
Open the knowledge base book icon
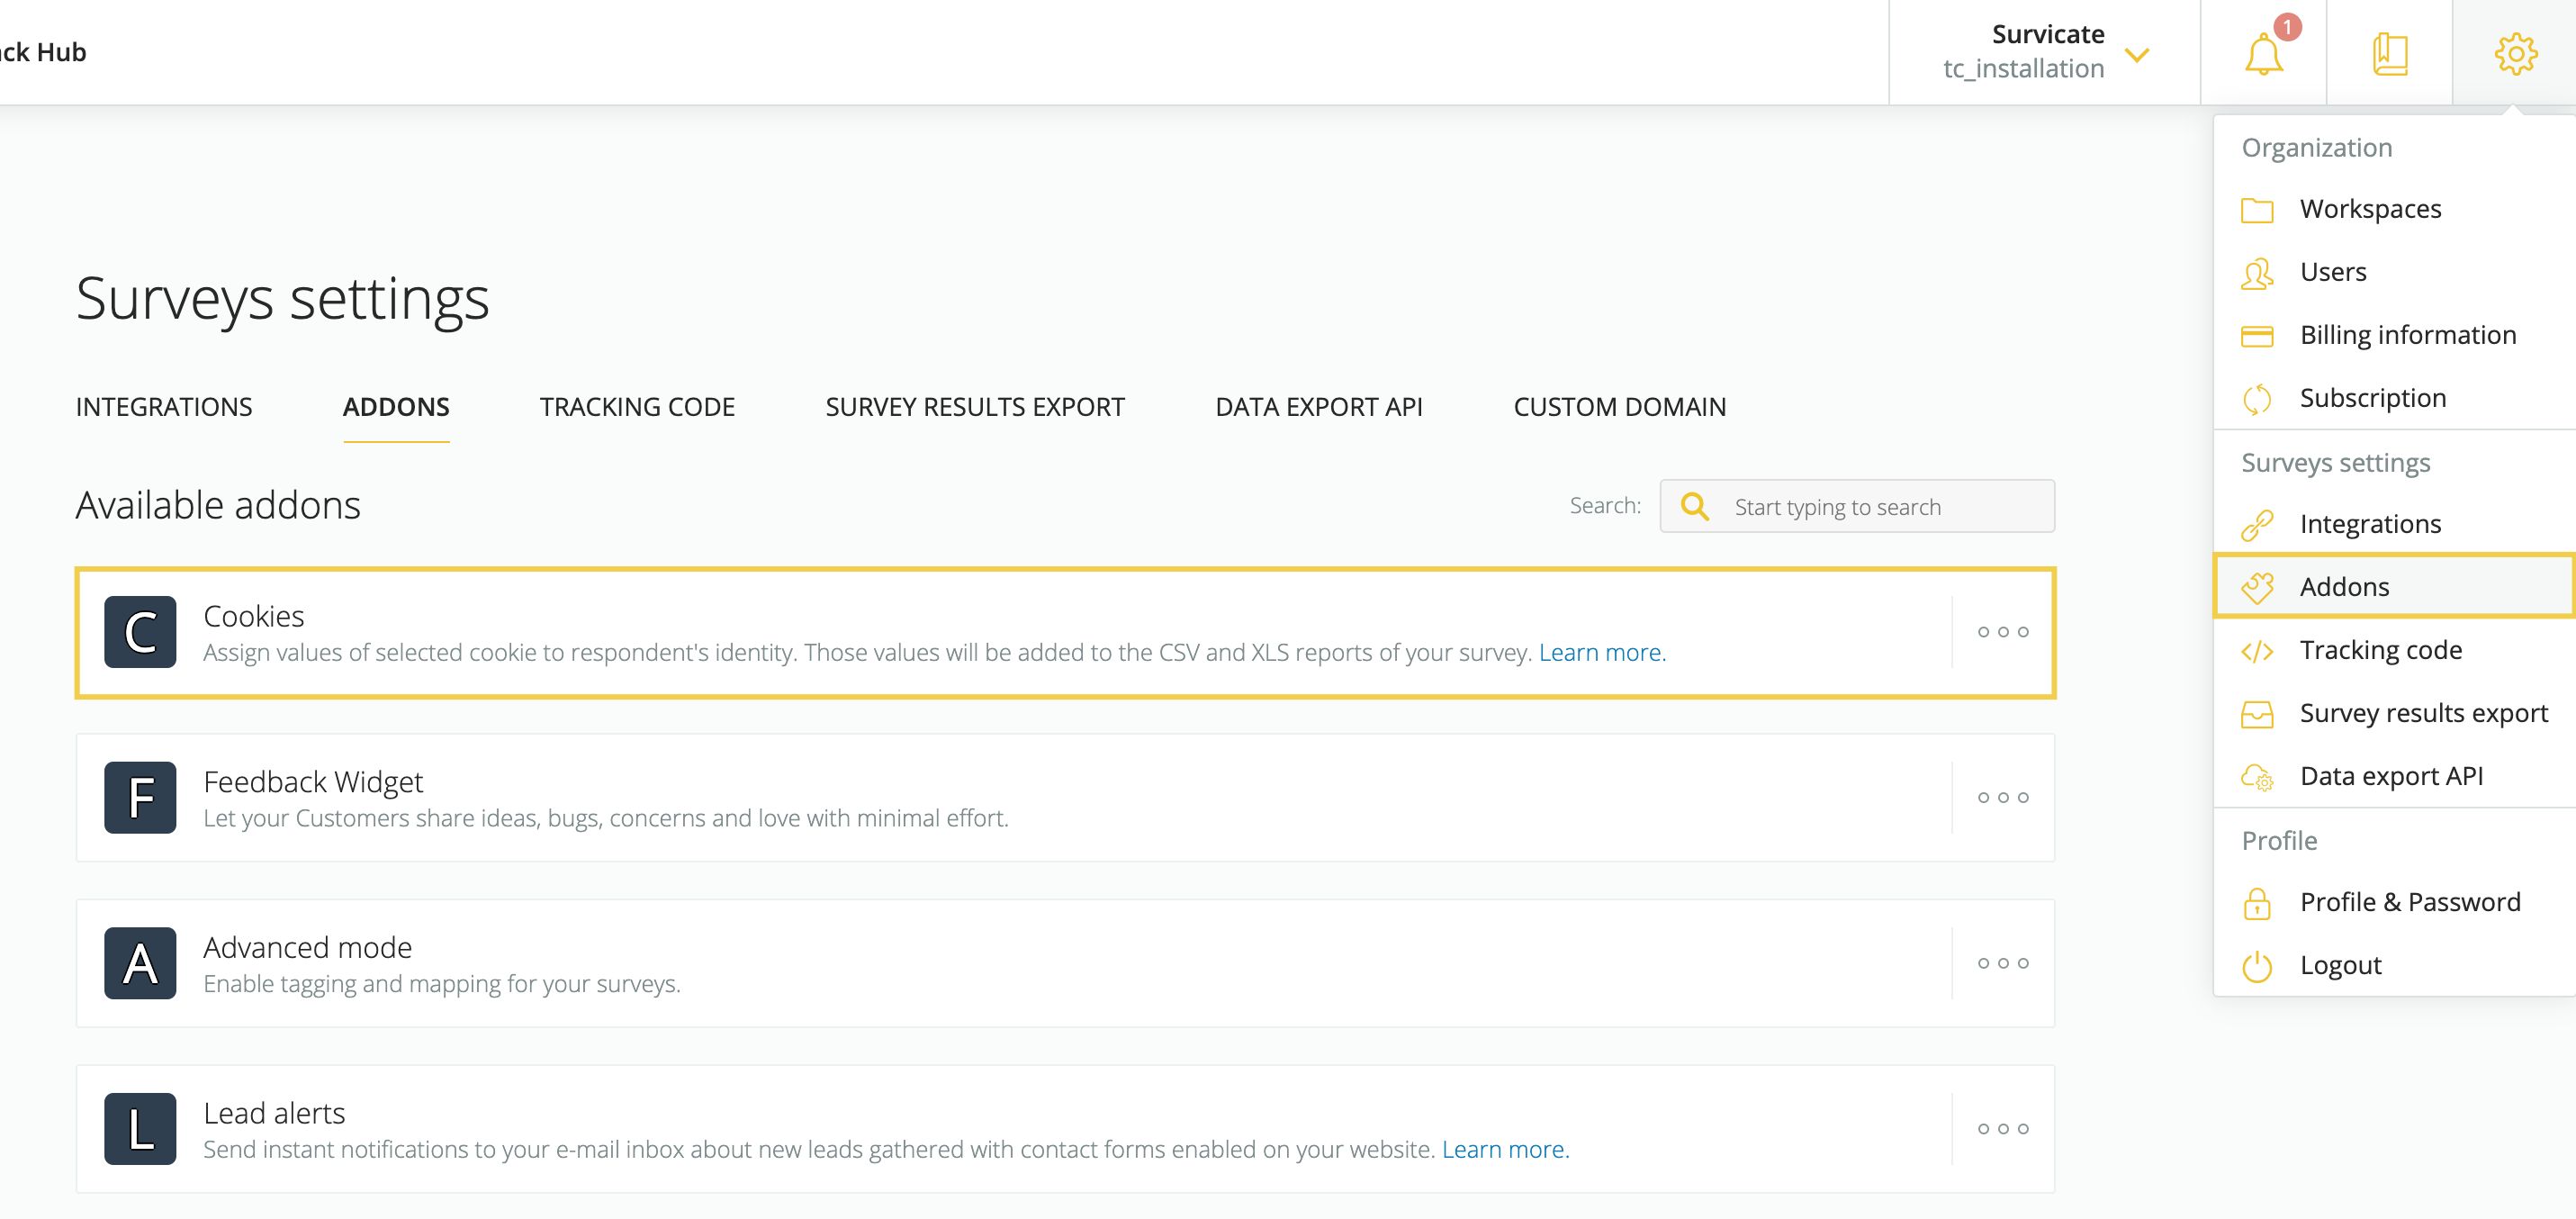tap(2390, 54)
